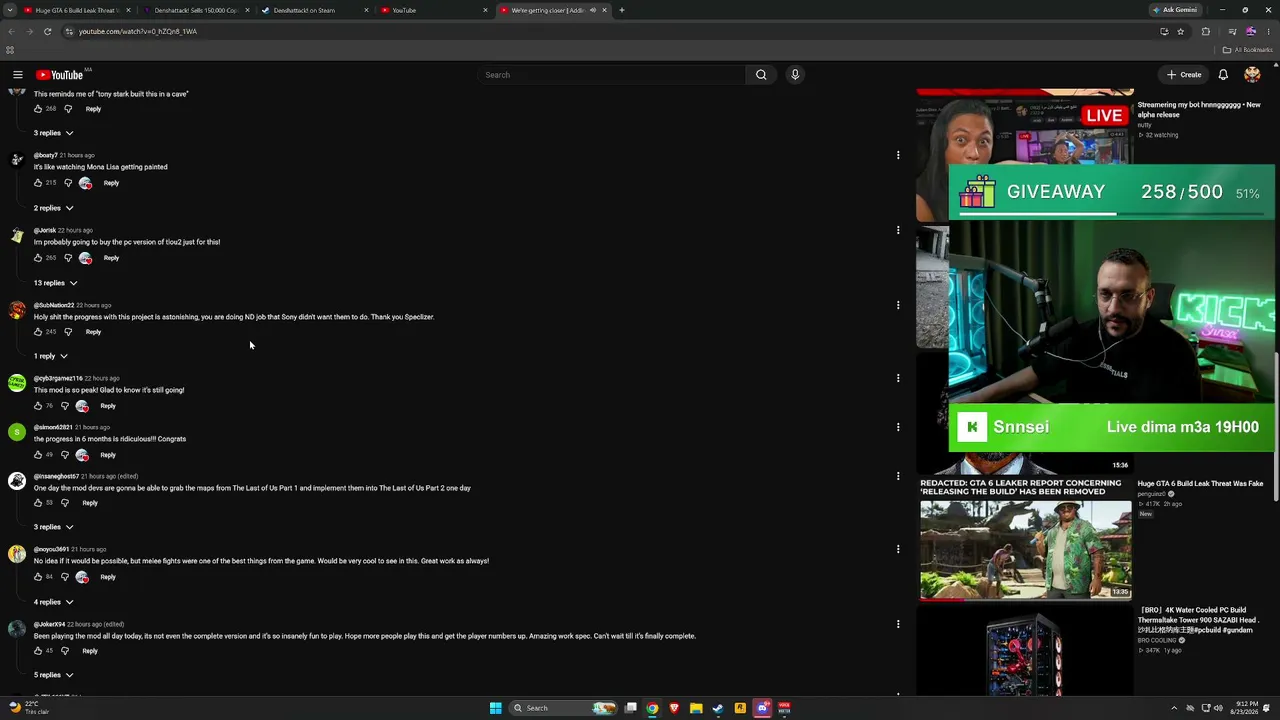Expand 5 replies under @JokerX94's comment
Screen dimensions: 1280x720
pos(54,675)
